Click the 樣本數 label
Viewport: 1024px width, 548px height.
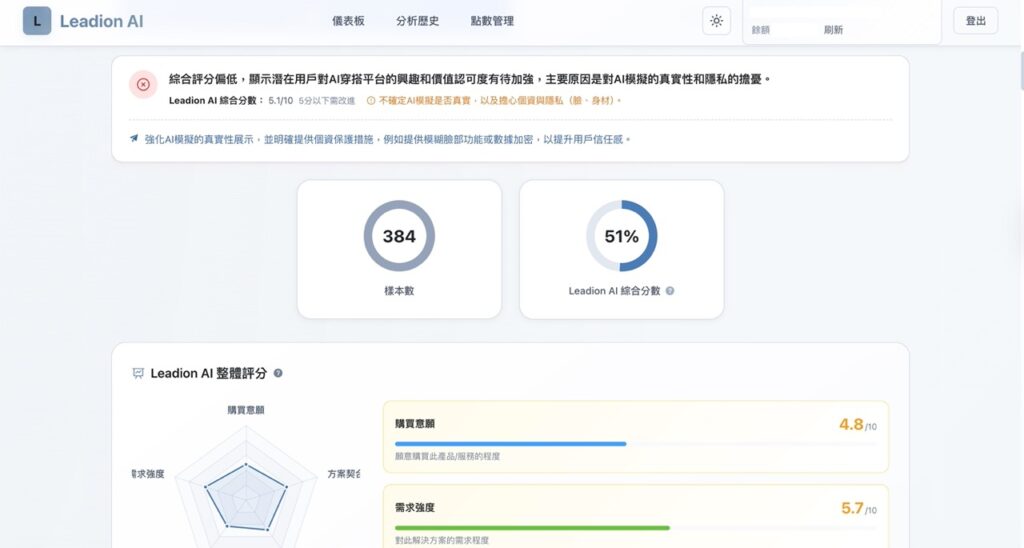[x=399, y=291]
